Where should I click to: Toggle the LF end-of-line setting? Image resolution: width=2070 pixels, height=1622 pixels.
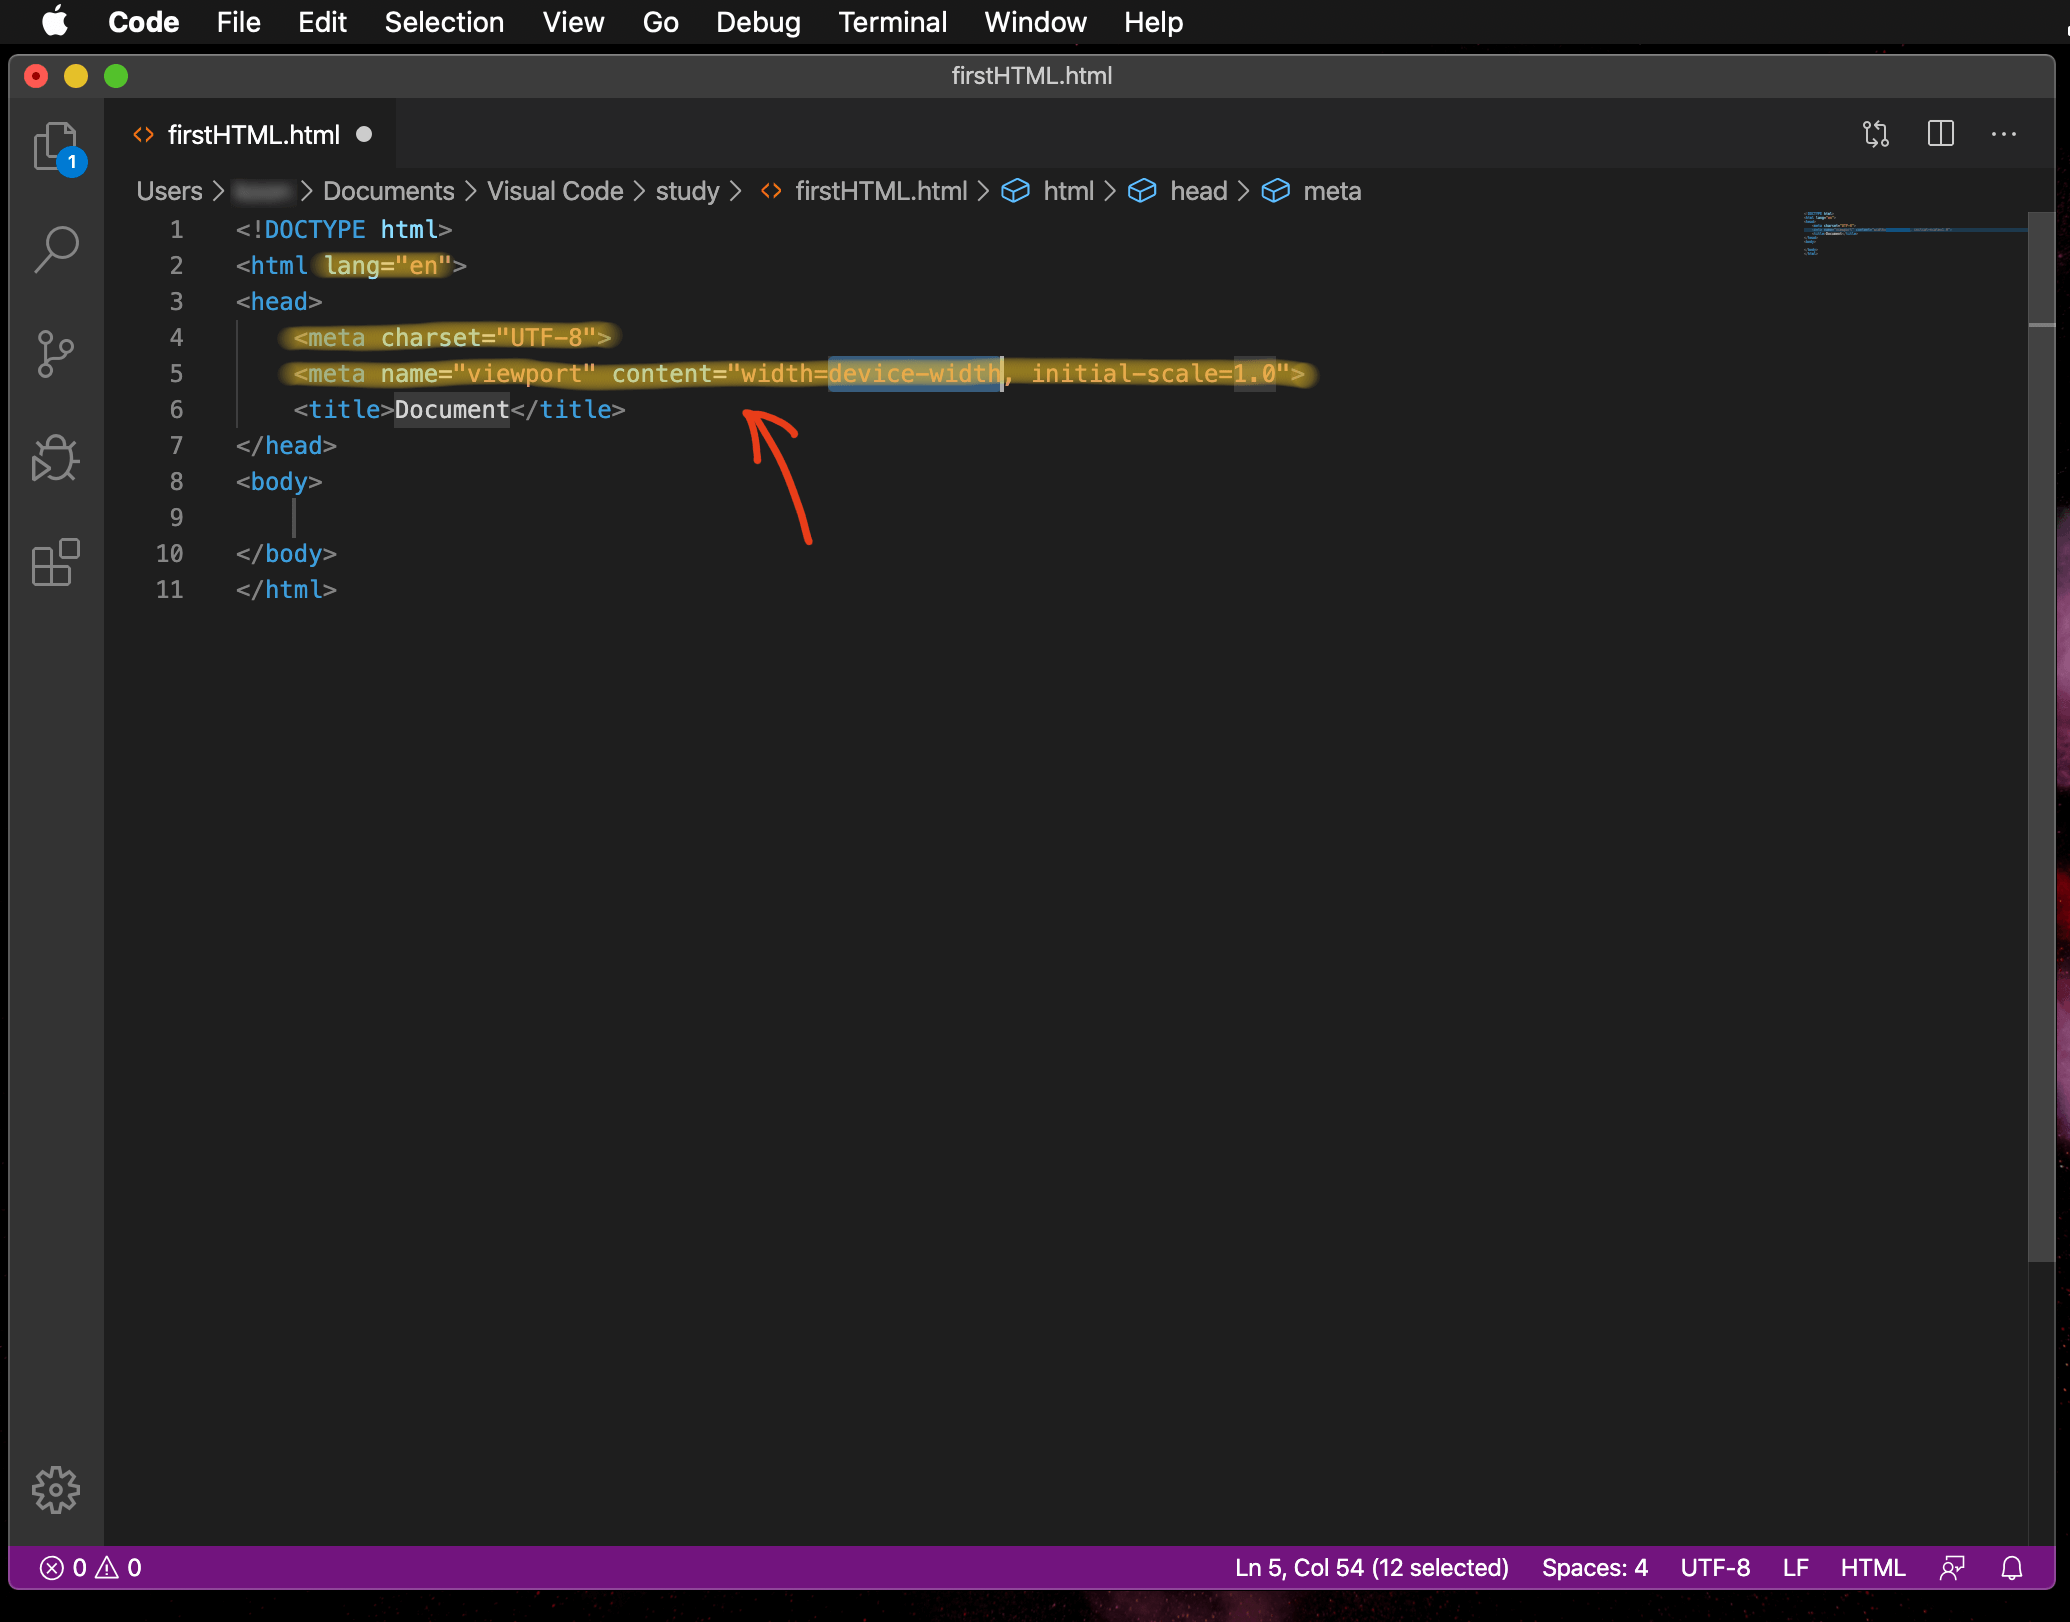pyautogui.click(x=1795, y=1568)
